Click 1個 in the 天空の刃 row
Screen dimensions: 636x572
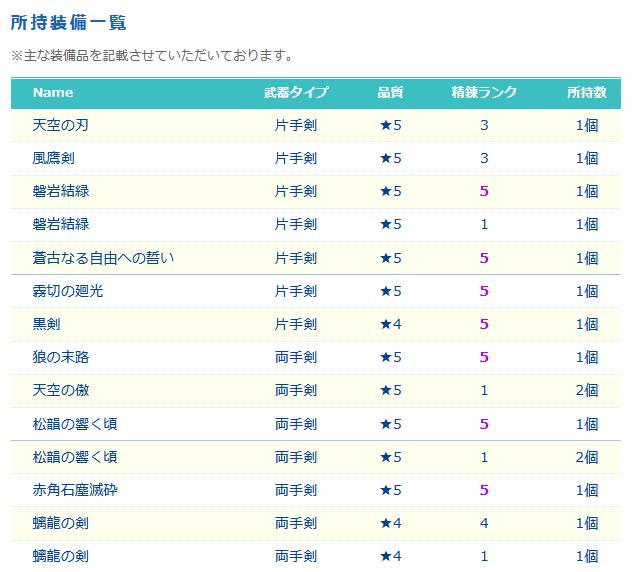[x=587, y=125]
